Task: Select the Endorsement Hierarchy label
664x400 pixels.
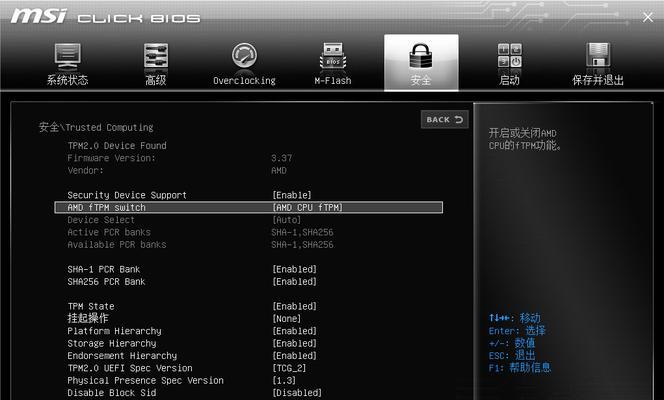Action: [x=122, y=356]
